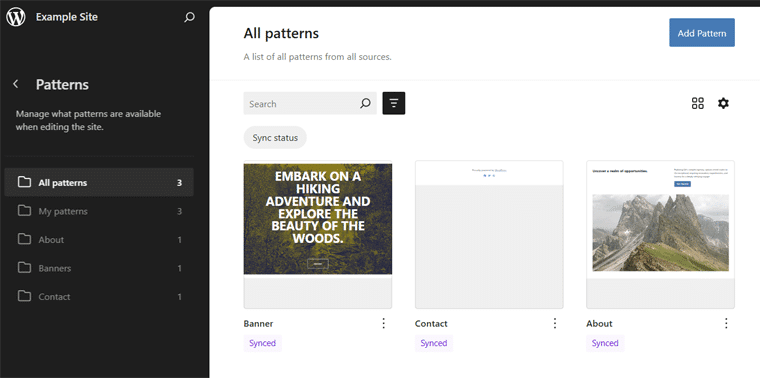This screenshot has height=378, width=760.
Task: Open the Contact patterns category
Action: [99, 296]
